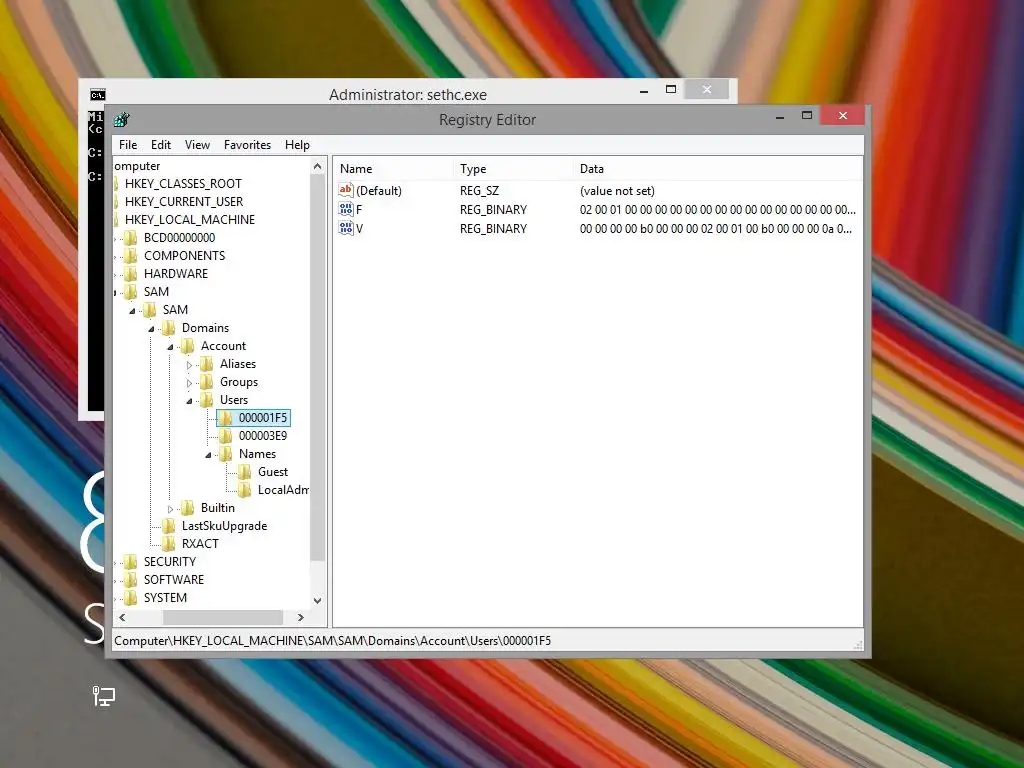Click the binary value icon for F
The image size is (1024, 768).
(345, 209)
